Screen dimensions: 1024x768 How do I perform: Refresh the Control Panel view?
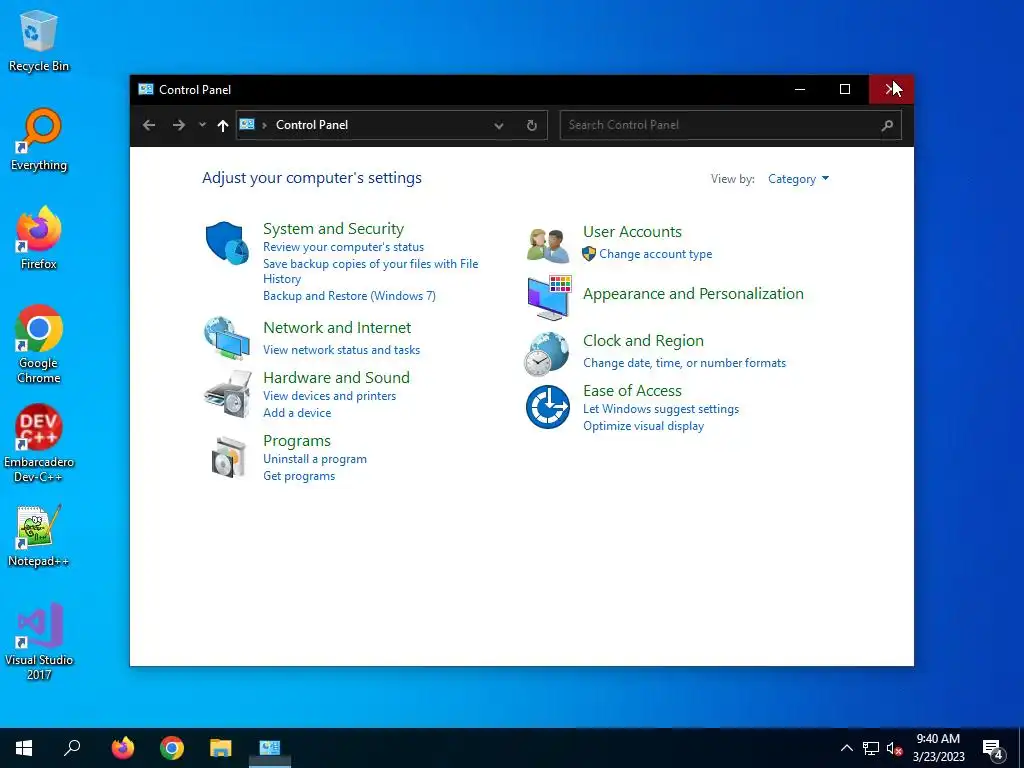(532, 125)
